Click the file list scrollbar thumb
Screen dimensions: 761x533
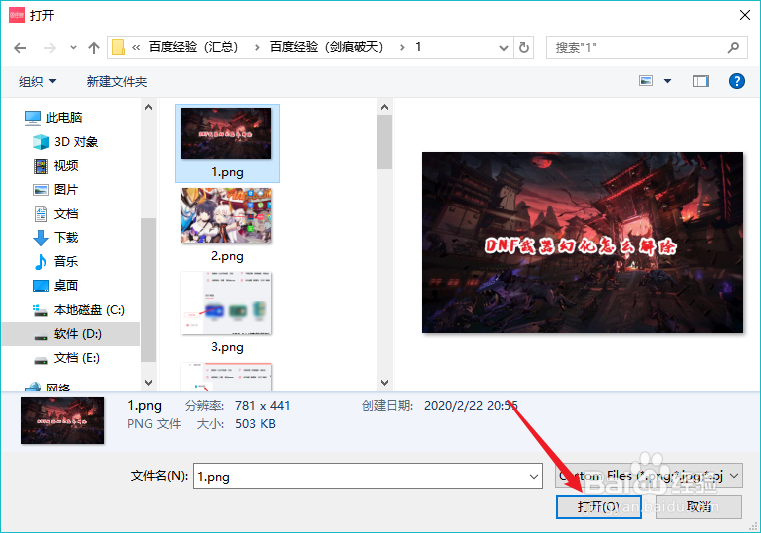click(x=384, y=142)
